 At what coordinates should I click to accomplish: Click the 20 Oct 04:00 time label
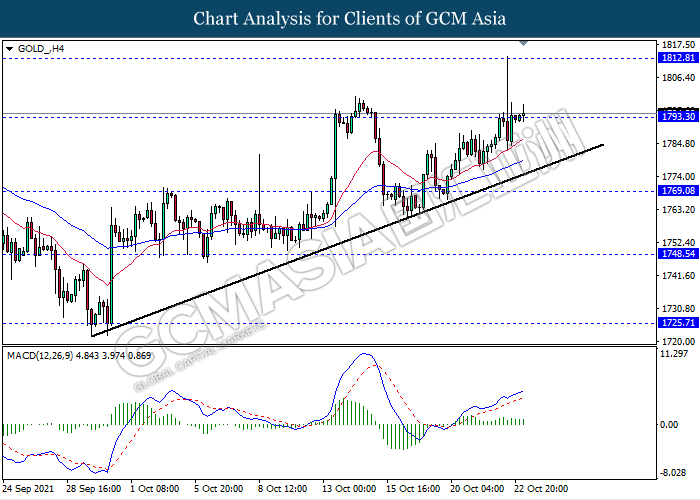[x=477, y=489]
